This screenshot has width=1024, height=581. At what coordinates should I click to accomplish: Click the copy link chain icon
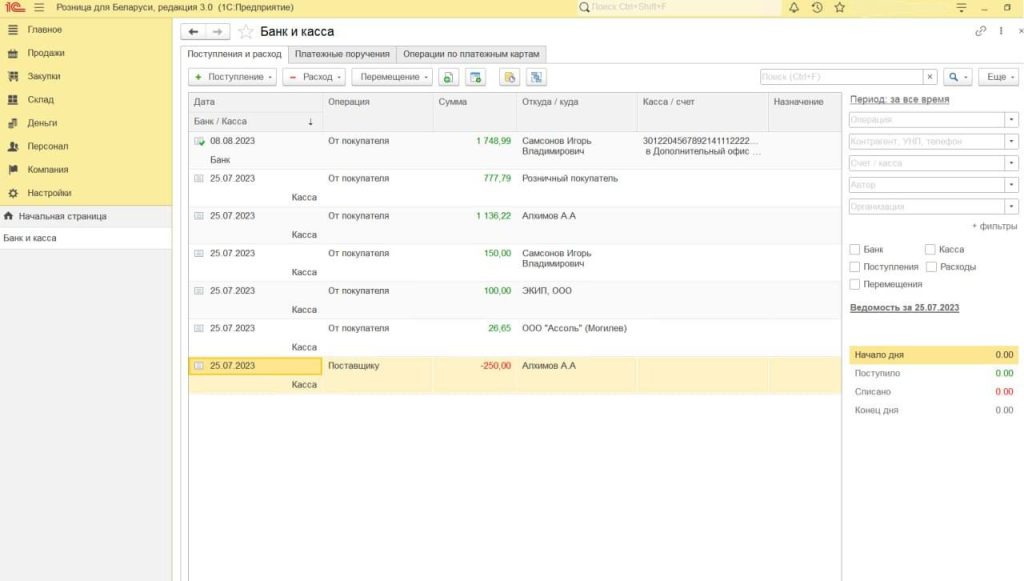point(980,32)
